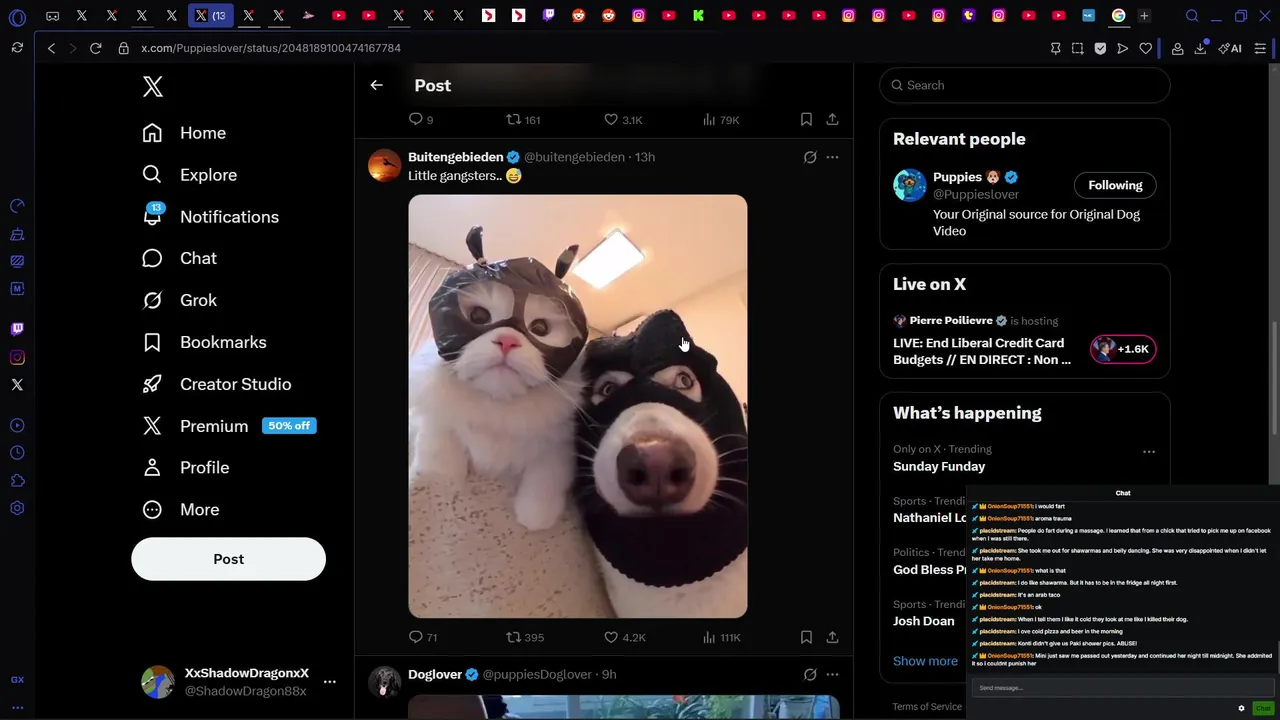Image resolution: width=1280 pixels, height=720 pixels.
Task: Reply to Buitengebieden's post (71 comments)
Action: pos(423,637)
